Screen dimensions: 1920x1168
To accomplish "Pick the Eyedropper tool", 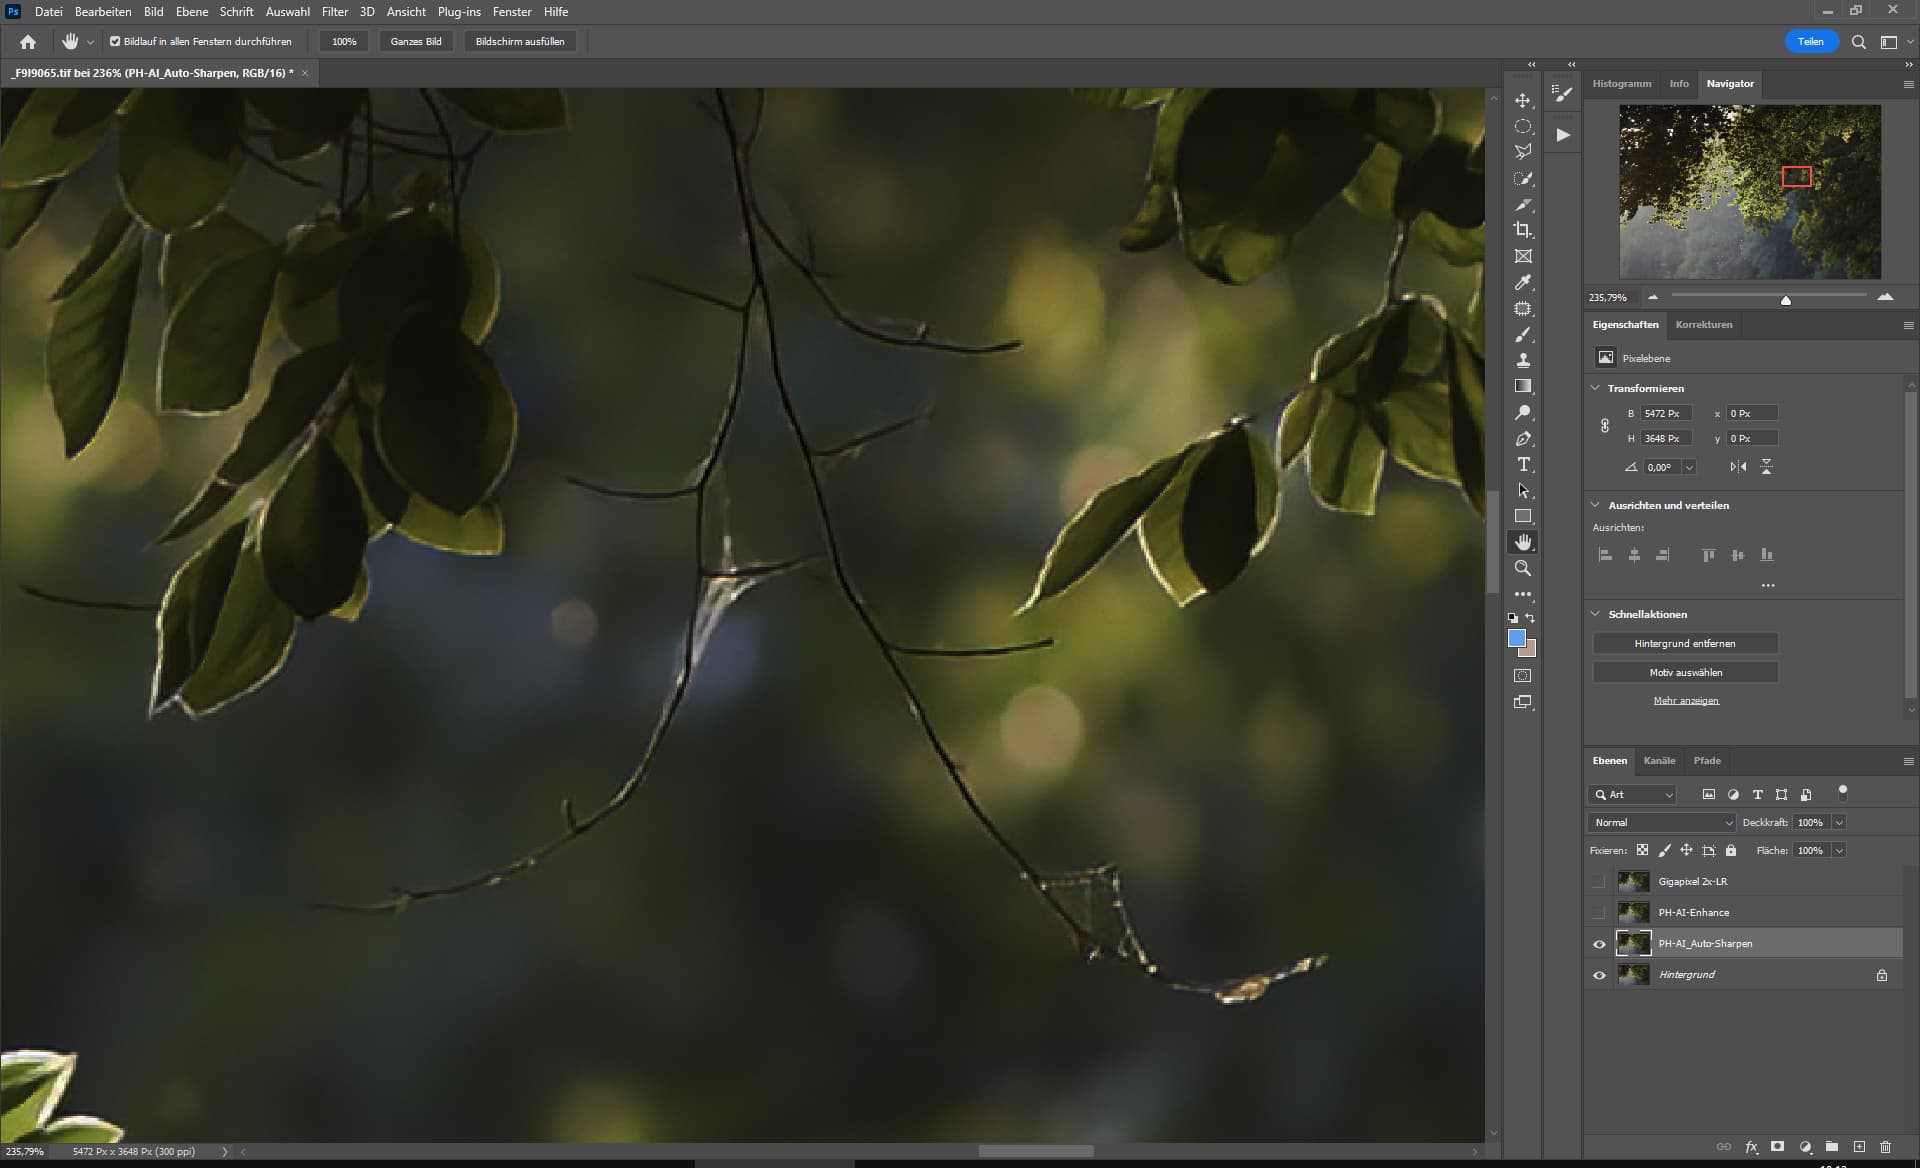I will [x=1522, y=283].
